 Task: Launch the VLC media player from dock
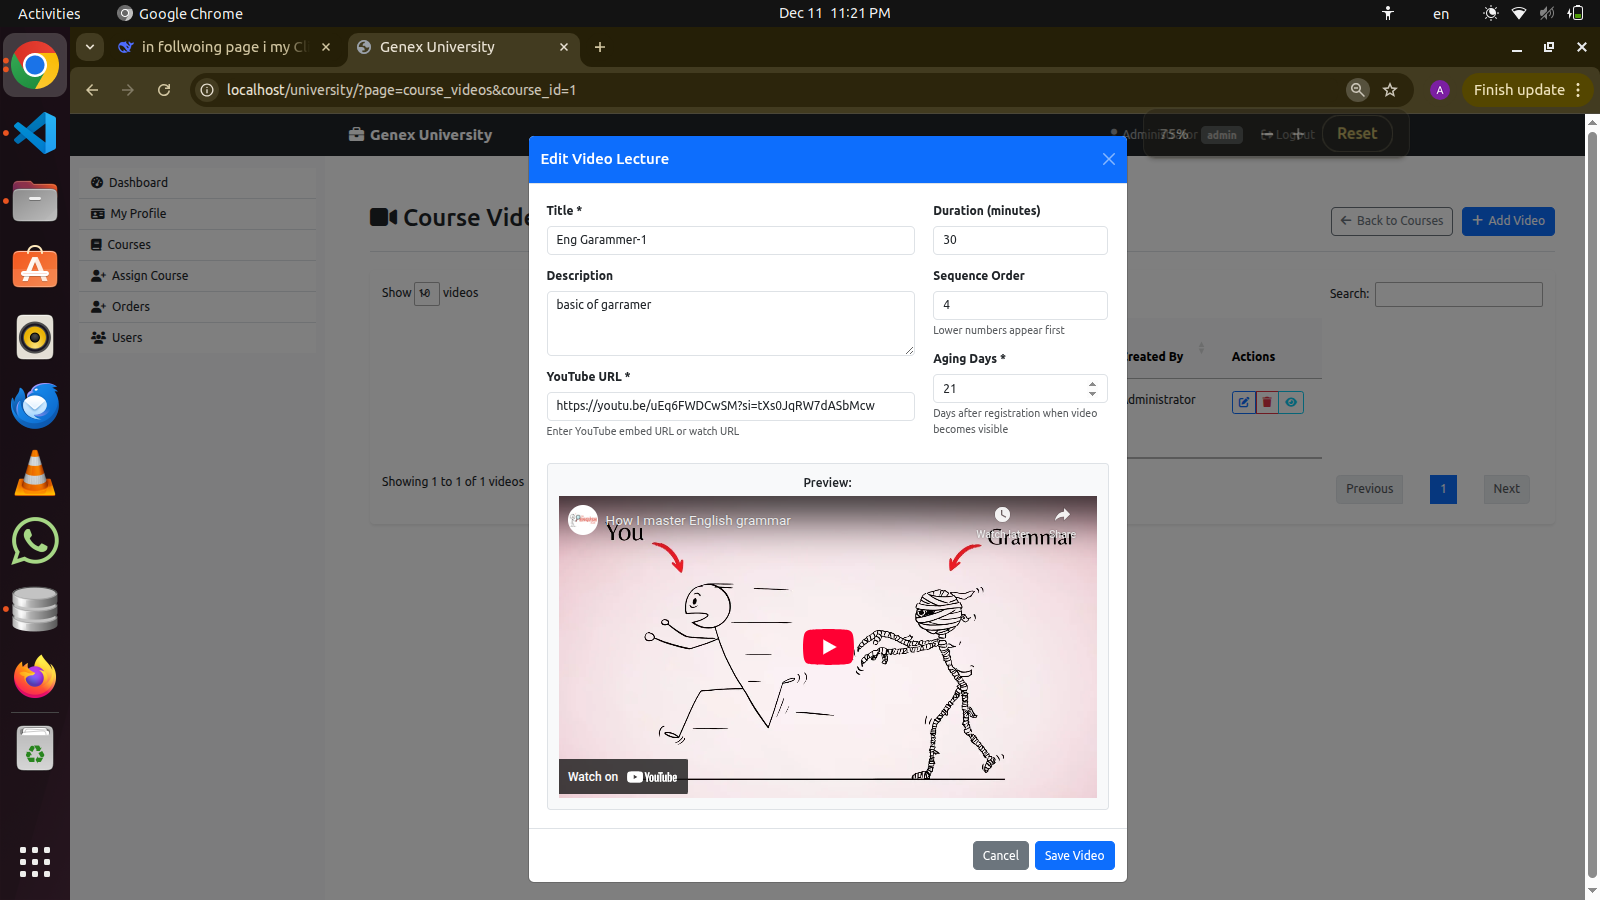coord(35,473)
